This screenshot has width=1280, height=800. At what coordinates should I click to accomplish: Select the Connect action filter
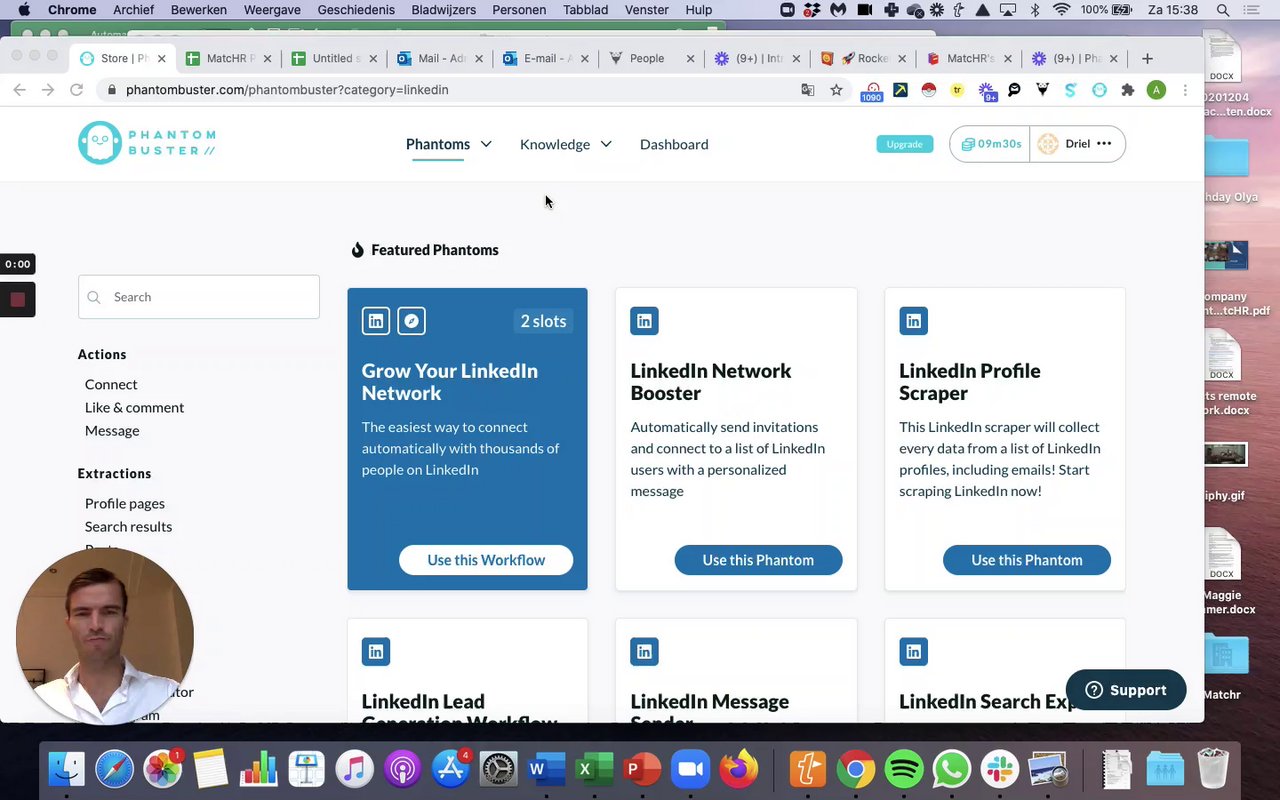pyautogui.click(x=111, y=384)
